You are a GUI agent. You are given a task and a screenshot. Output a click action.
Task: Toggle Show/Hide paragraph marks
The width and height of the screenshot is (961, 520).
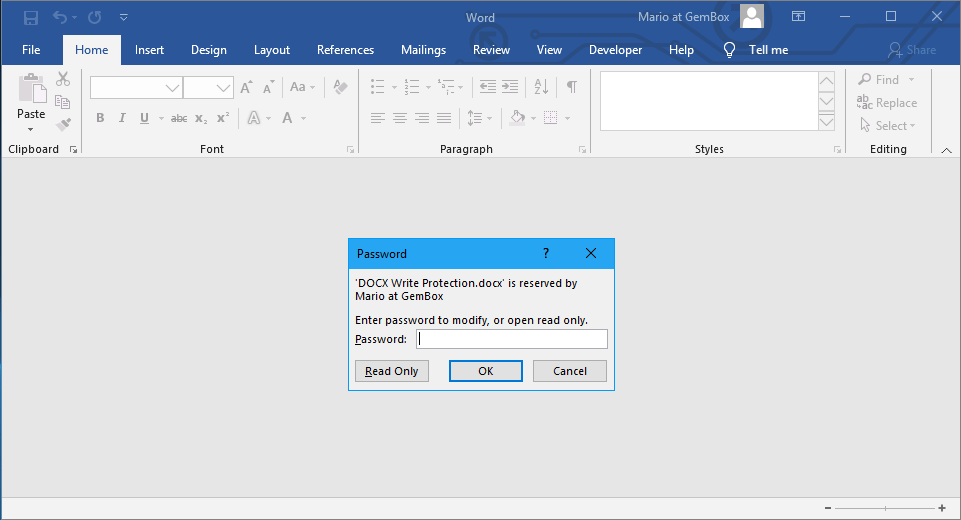coord(571,87)
